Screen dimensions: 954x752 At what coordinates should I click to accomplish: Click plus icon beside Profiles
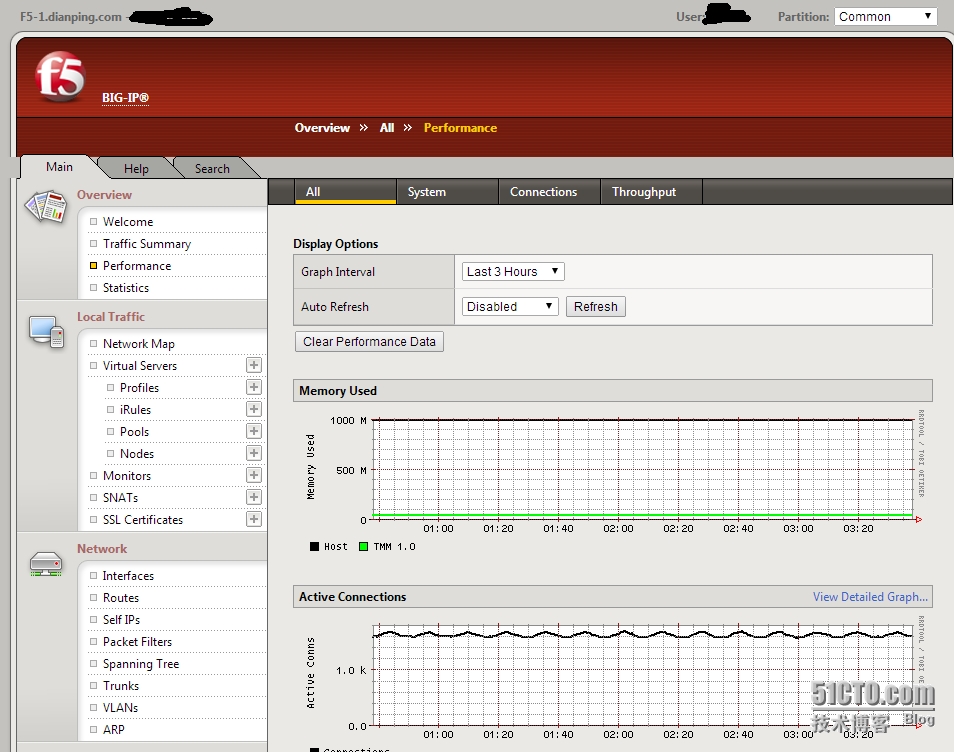coord(254,387)
